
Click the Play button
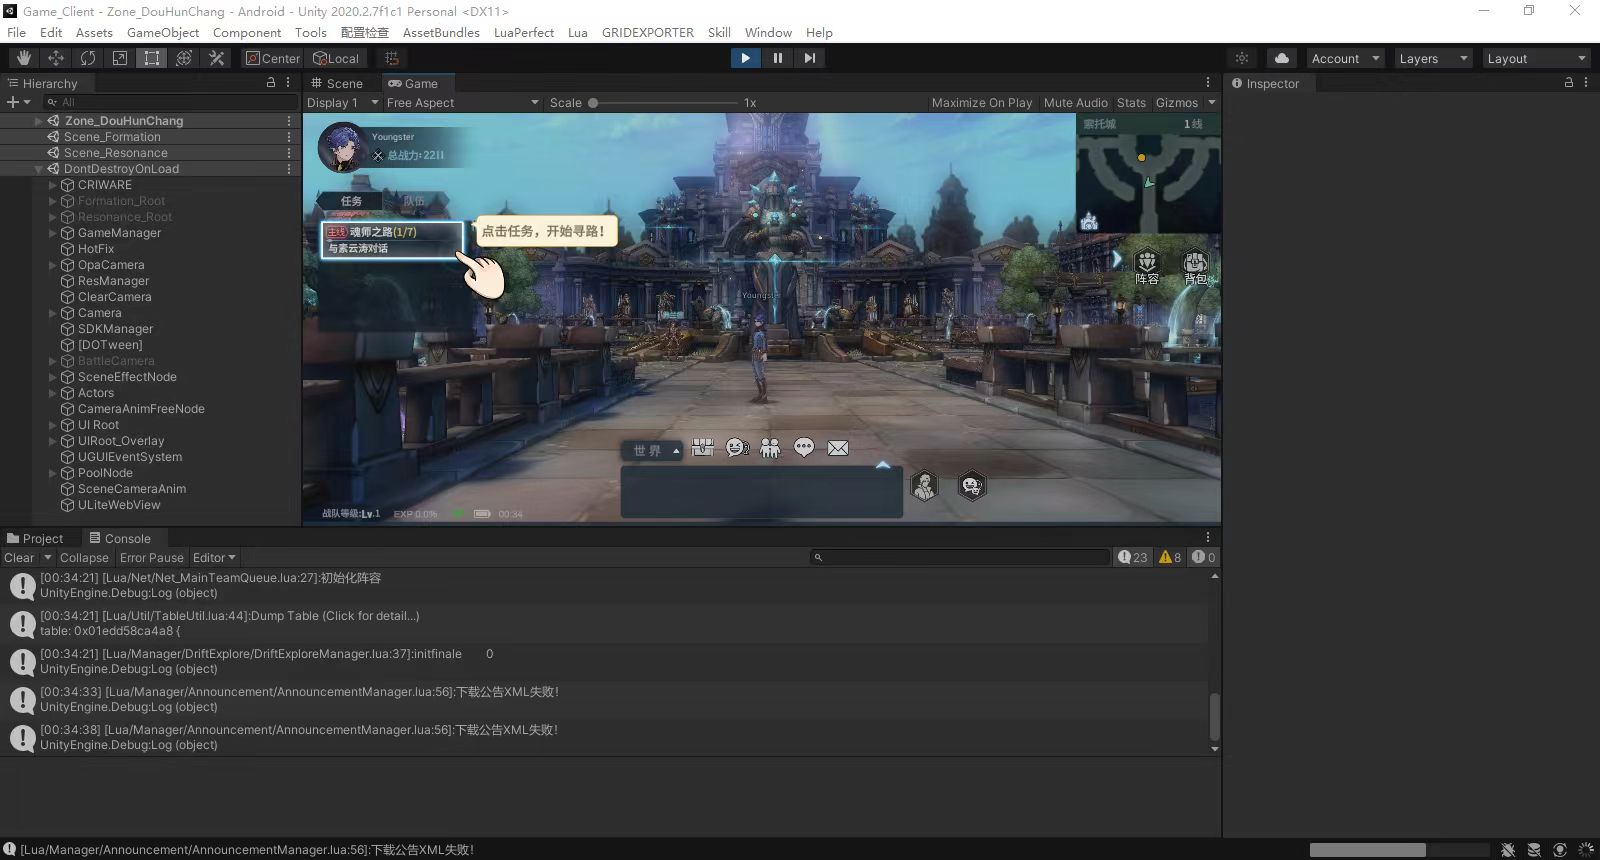tap(745, 58)
